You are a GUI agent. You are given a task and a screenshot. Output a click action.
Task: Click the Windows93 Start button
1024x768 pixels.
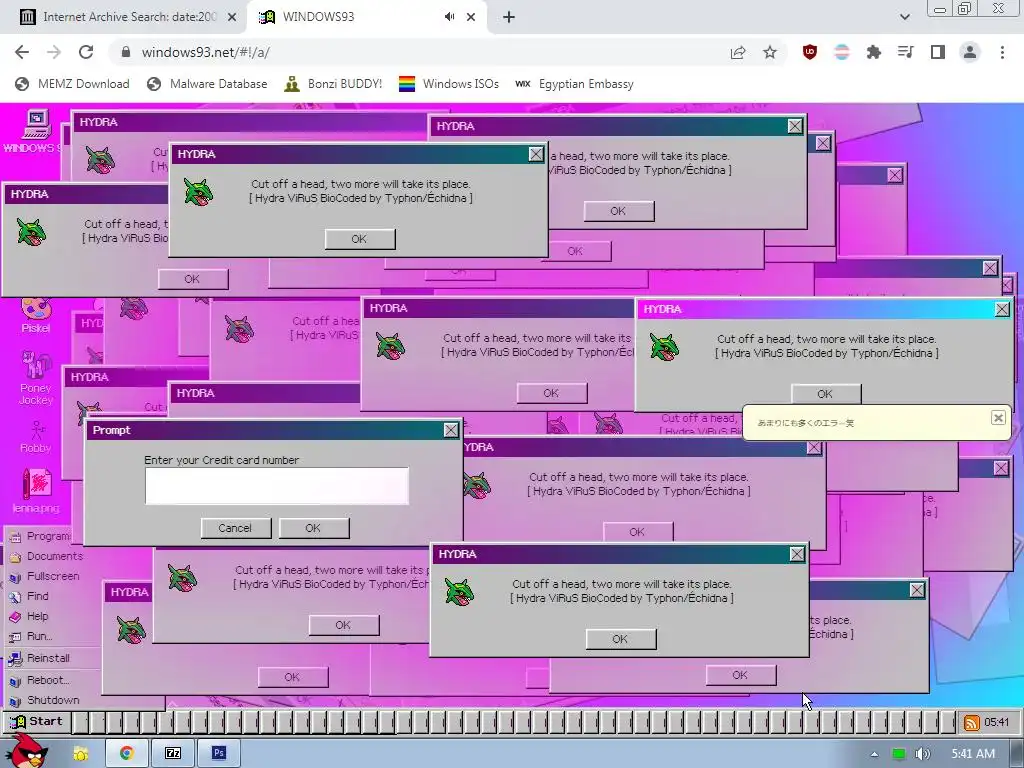point(36,722)
